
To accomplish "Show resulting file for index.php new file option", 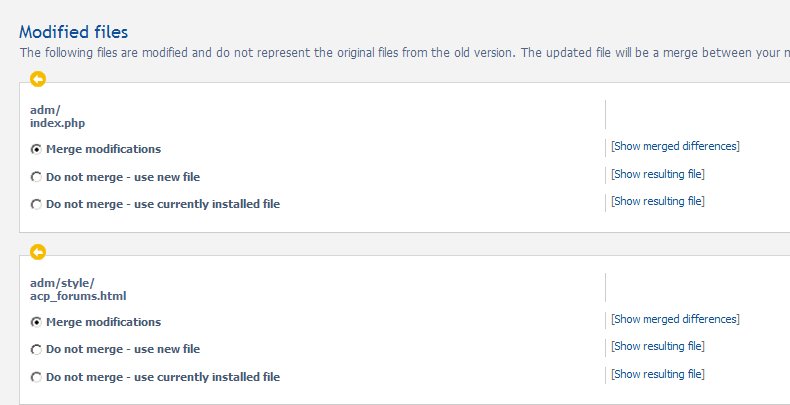I will 658,174.
